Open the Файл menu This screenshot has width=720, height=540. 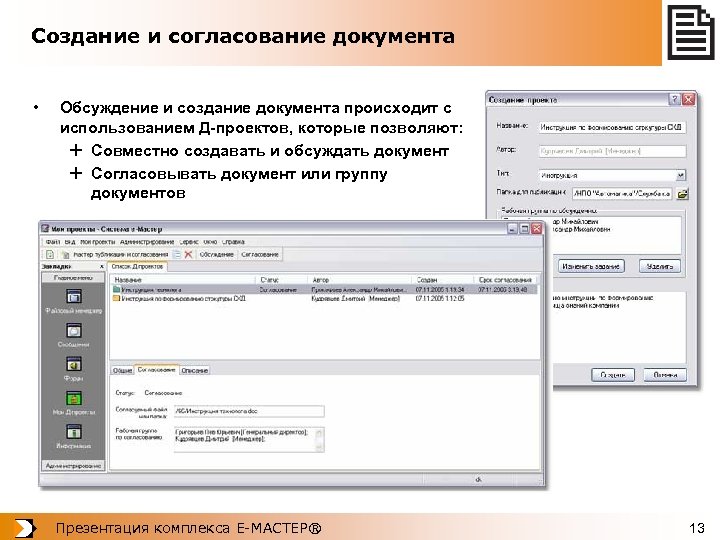[x=53, y=242]
